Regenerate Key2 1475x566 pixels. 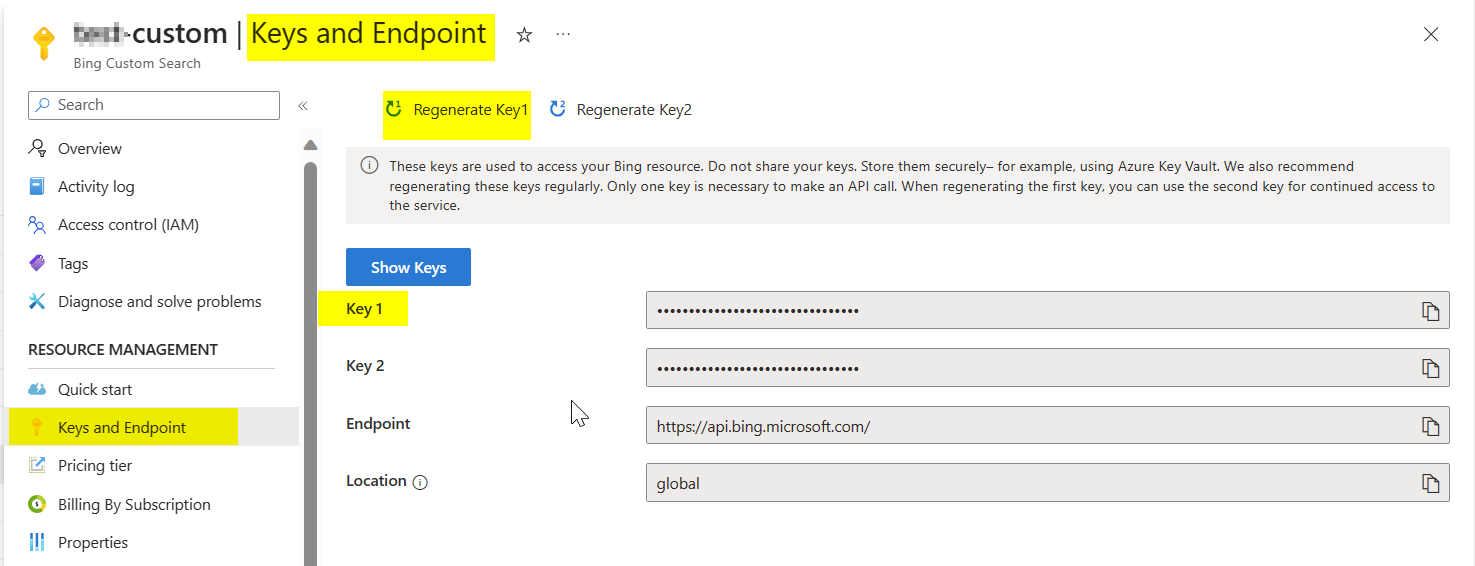pyautogui.click(x=621, y=110)
